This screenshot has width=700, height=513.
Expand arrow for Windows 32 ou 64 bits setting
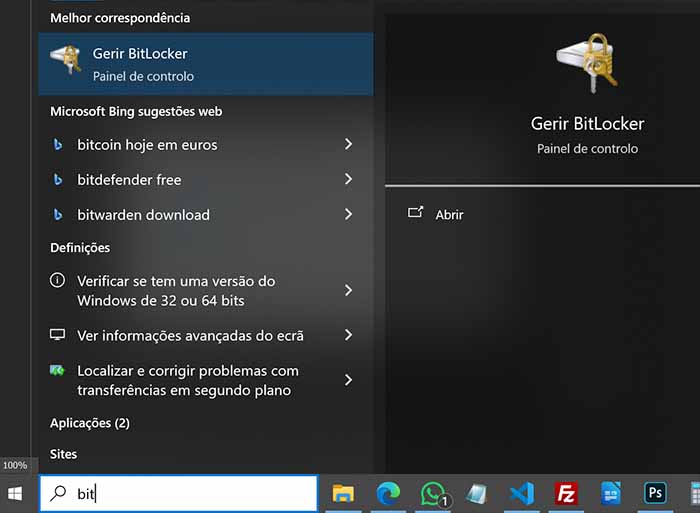click(x=348, y=290)
